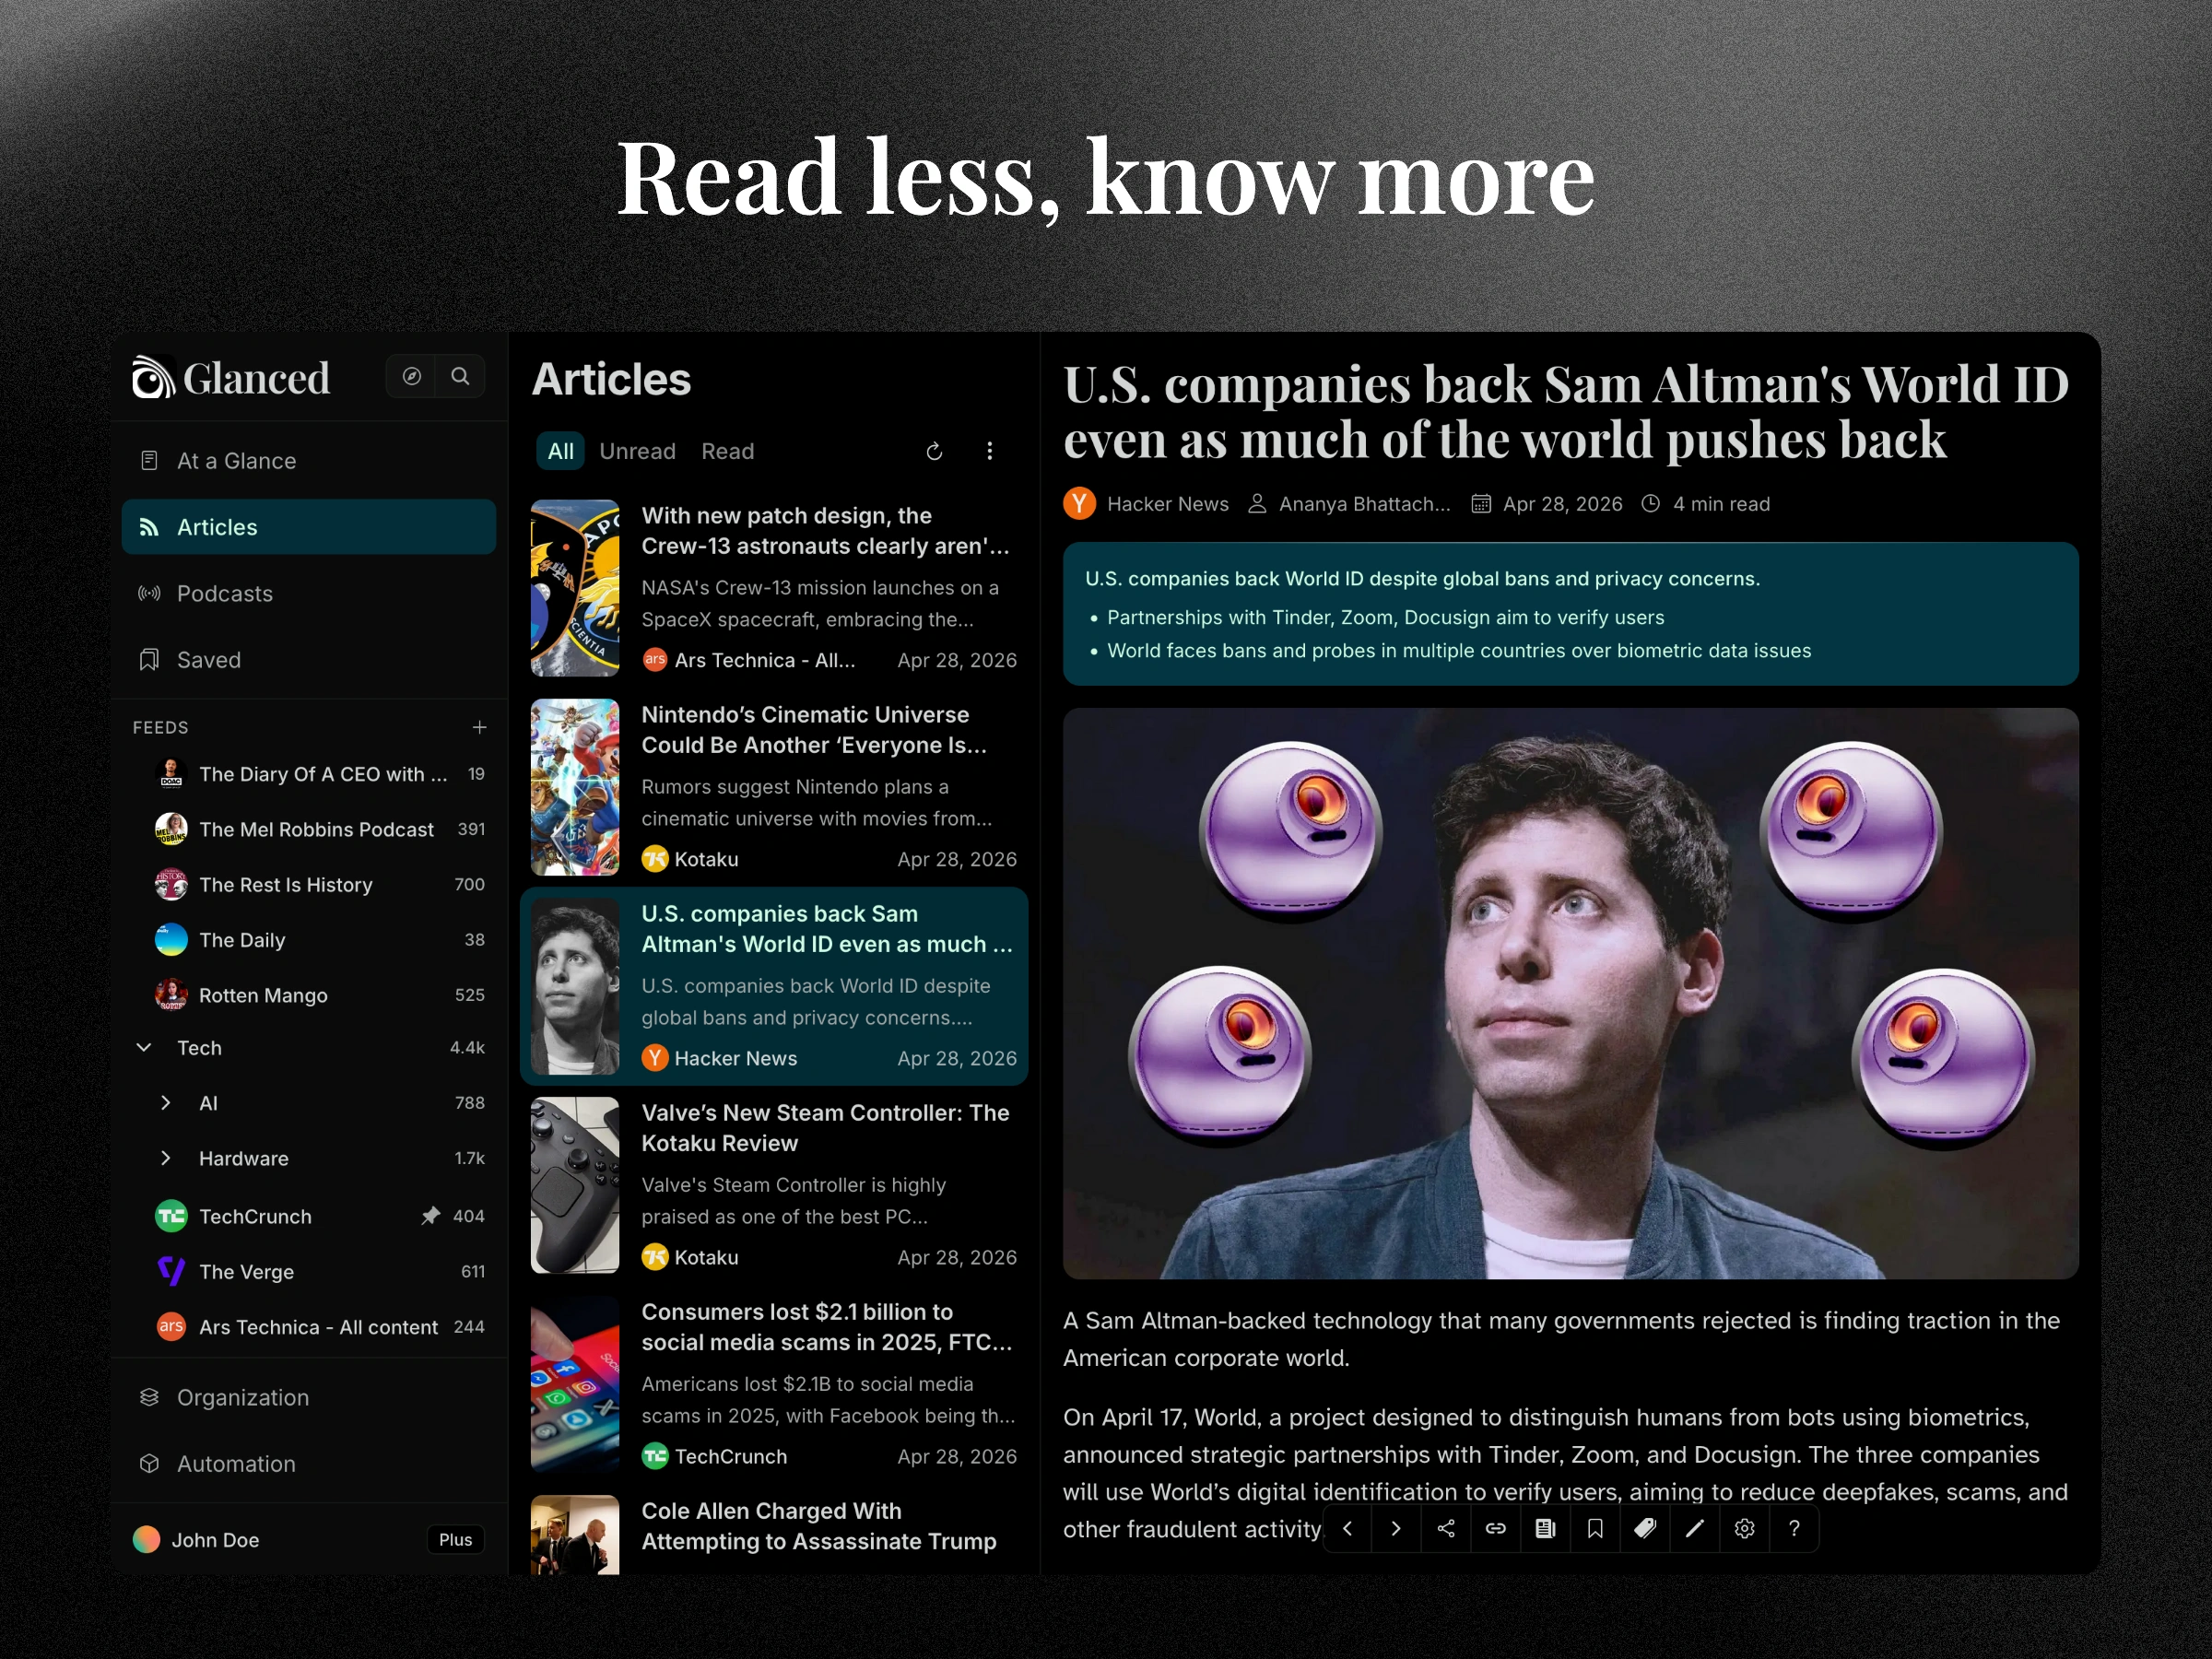Viewport: 2212px width, 1659px height.
Task: Go to the previous article in the reader toolbar
Action: [1347, 1528]
